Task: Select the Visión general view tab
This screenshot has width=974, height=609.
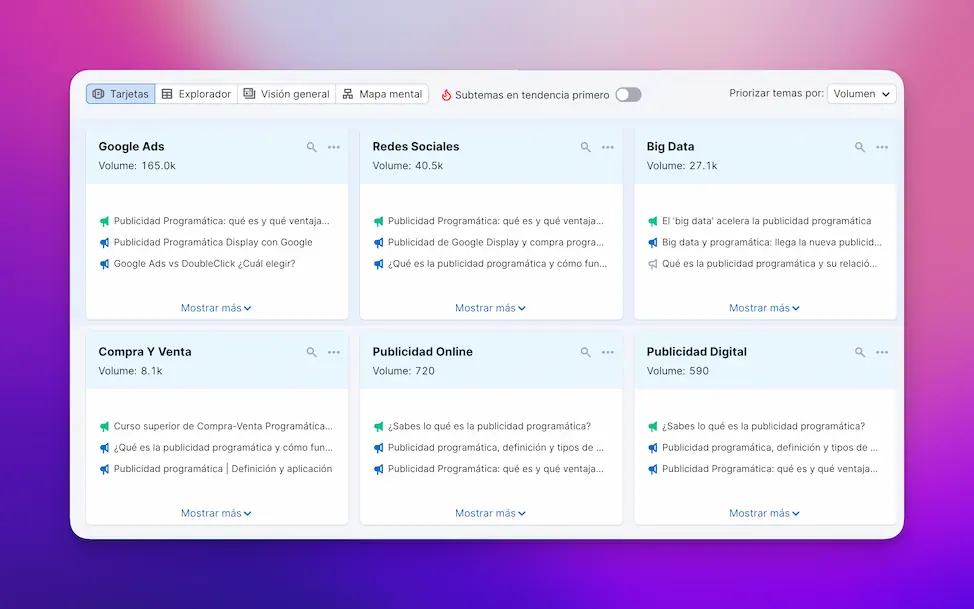Action: click(286, 94)
